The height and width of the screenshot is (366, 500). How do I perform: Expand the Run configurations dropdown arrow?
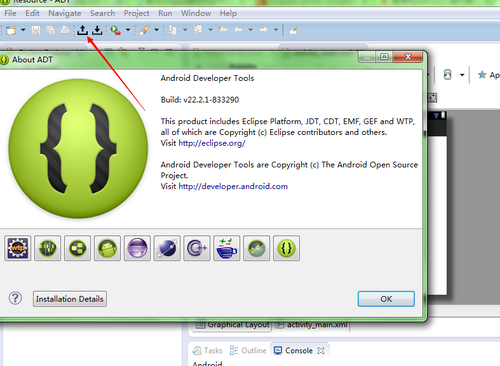128,30
